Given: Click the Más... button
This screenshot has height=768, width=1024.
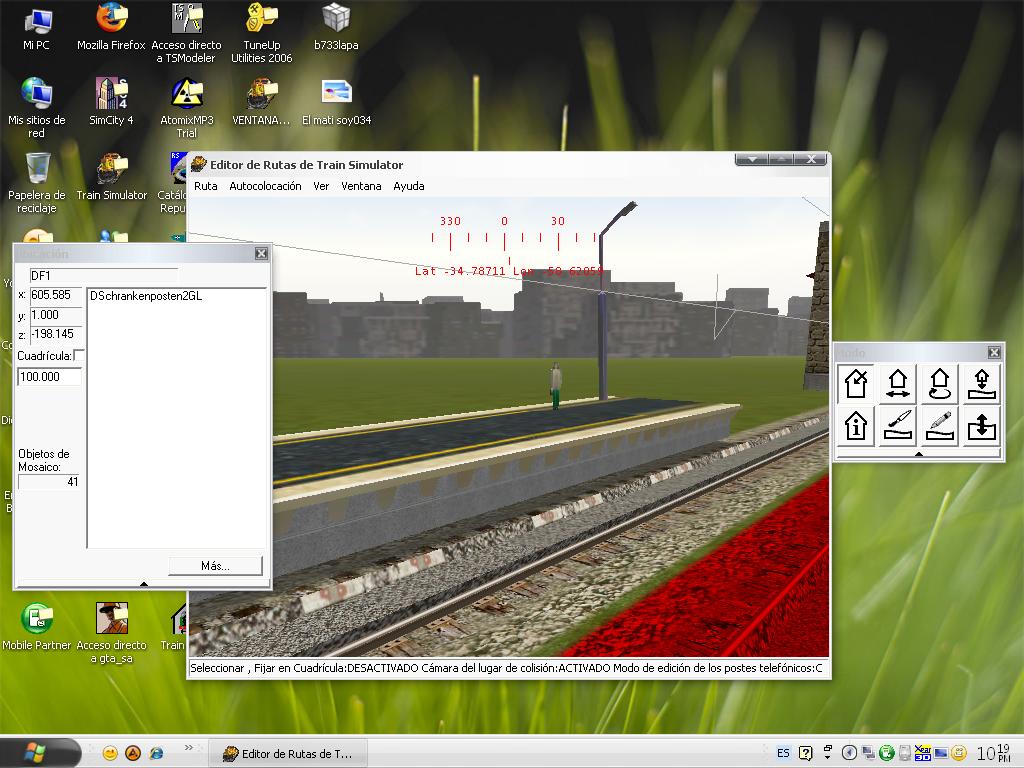Looking at the screenshot, I should (x=215, y=566).
